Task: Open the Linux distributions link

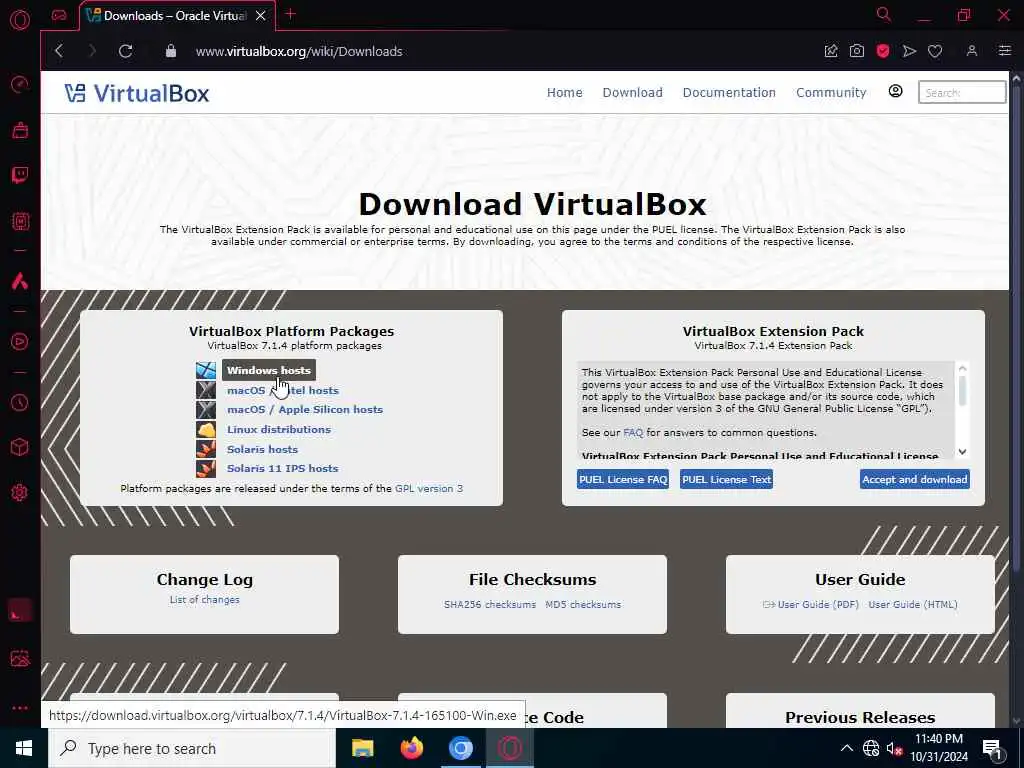Action: tap(279, 429)
